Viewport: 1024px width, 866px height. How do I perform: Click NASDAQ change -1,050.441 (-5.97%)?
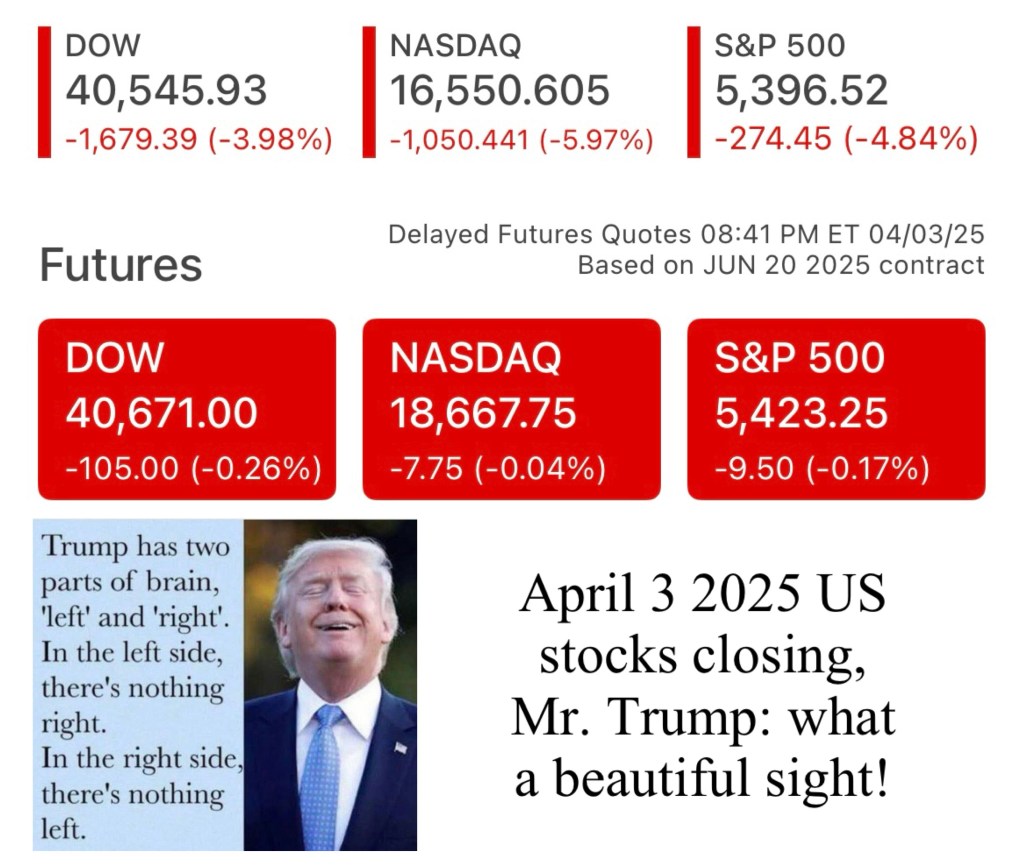(x=521, y=138)
